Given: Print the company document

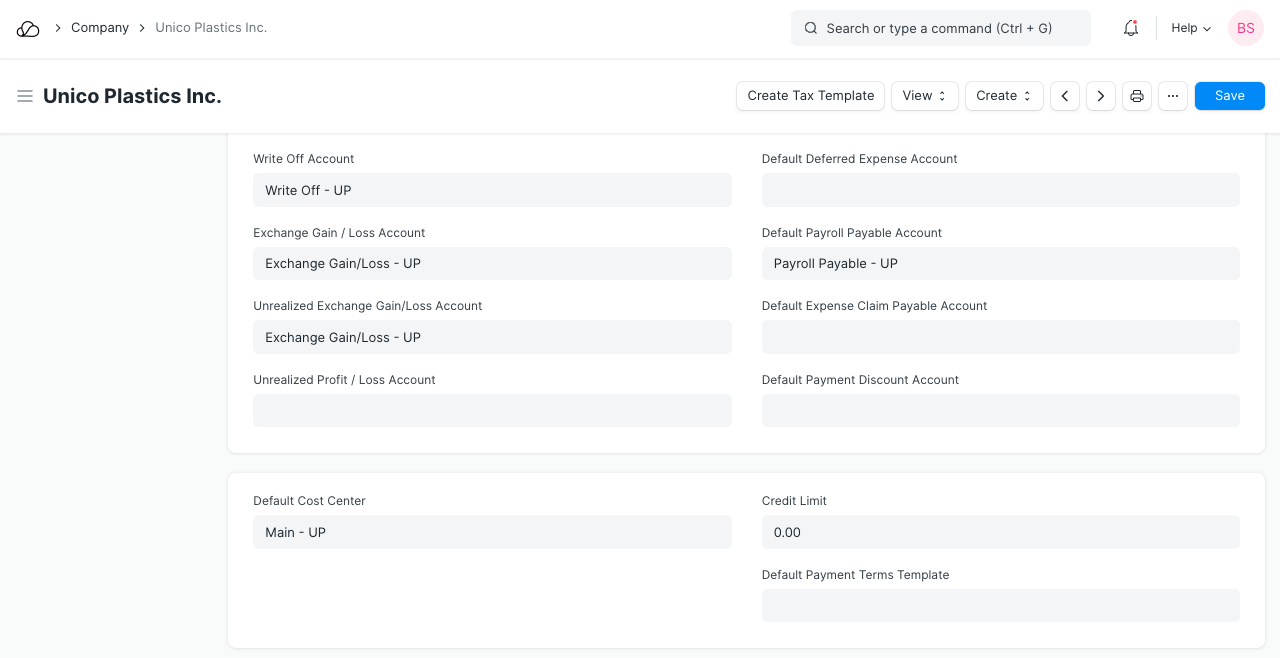Looking at the screenshot, I should click(x=1137, y=96).
